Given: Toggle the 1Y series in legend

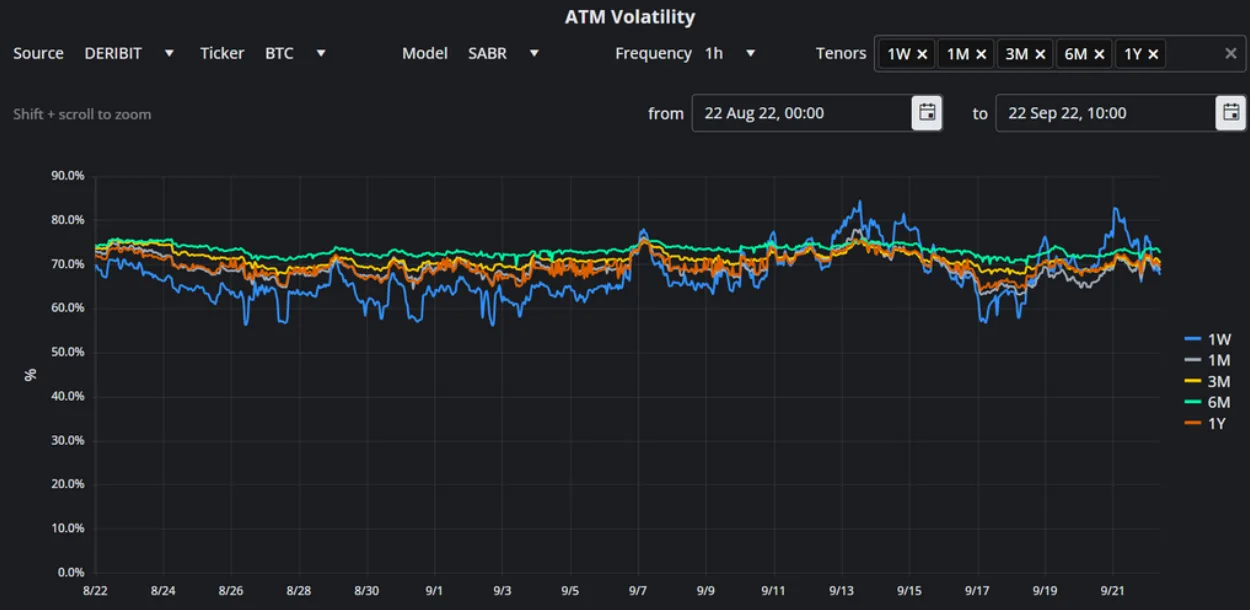Looking at the screenshot, I should (1205, 423).
